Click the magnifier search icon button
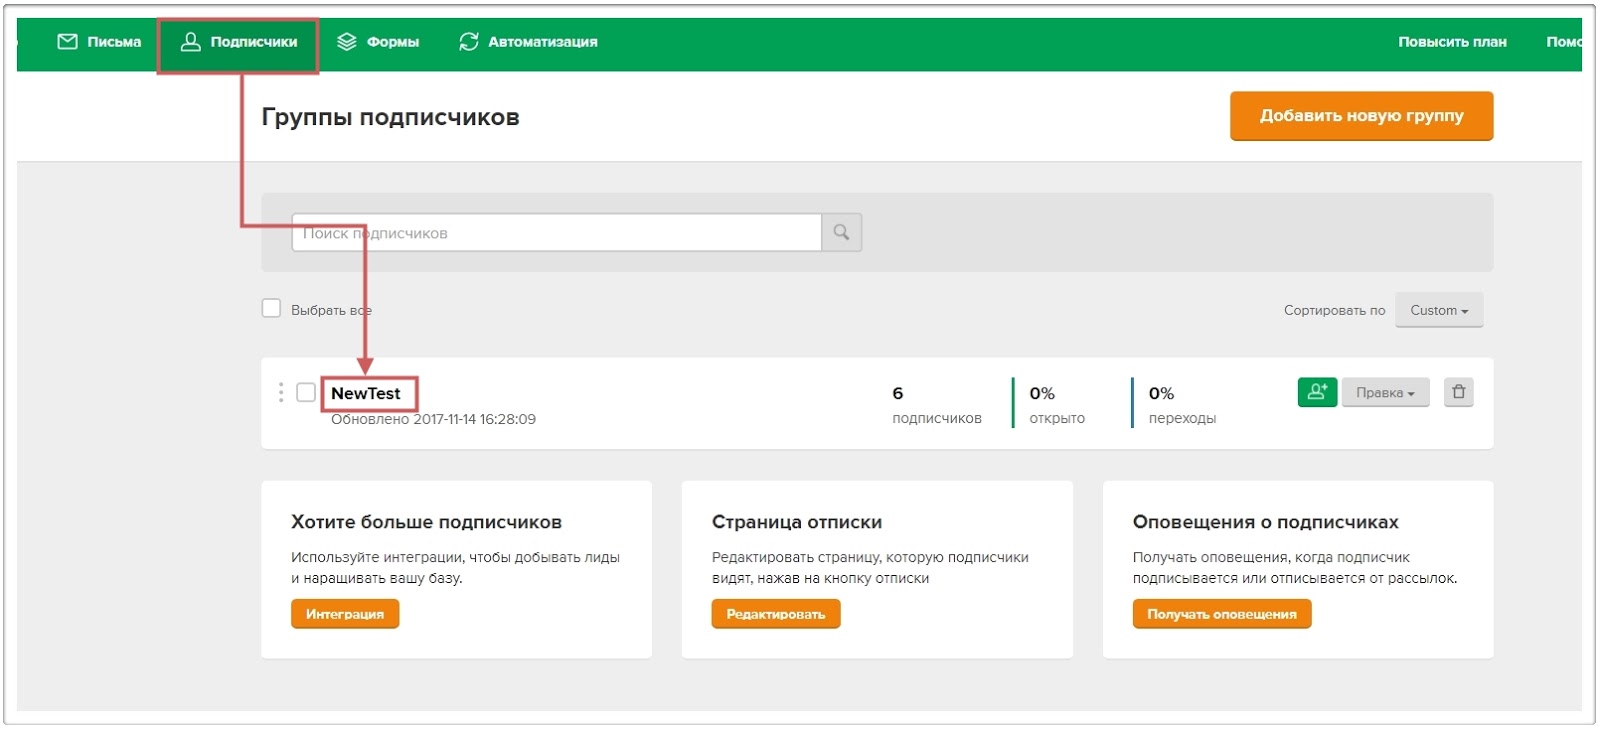This screenshot has width=1600, height=729. point(841,232)
